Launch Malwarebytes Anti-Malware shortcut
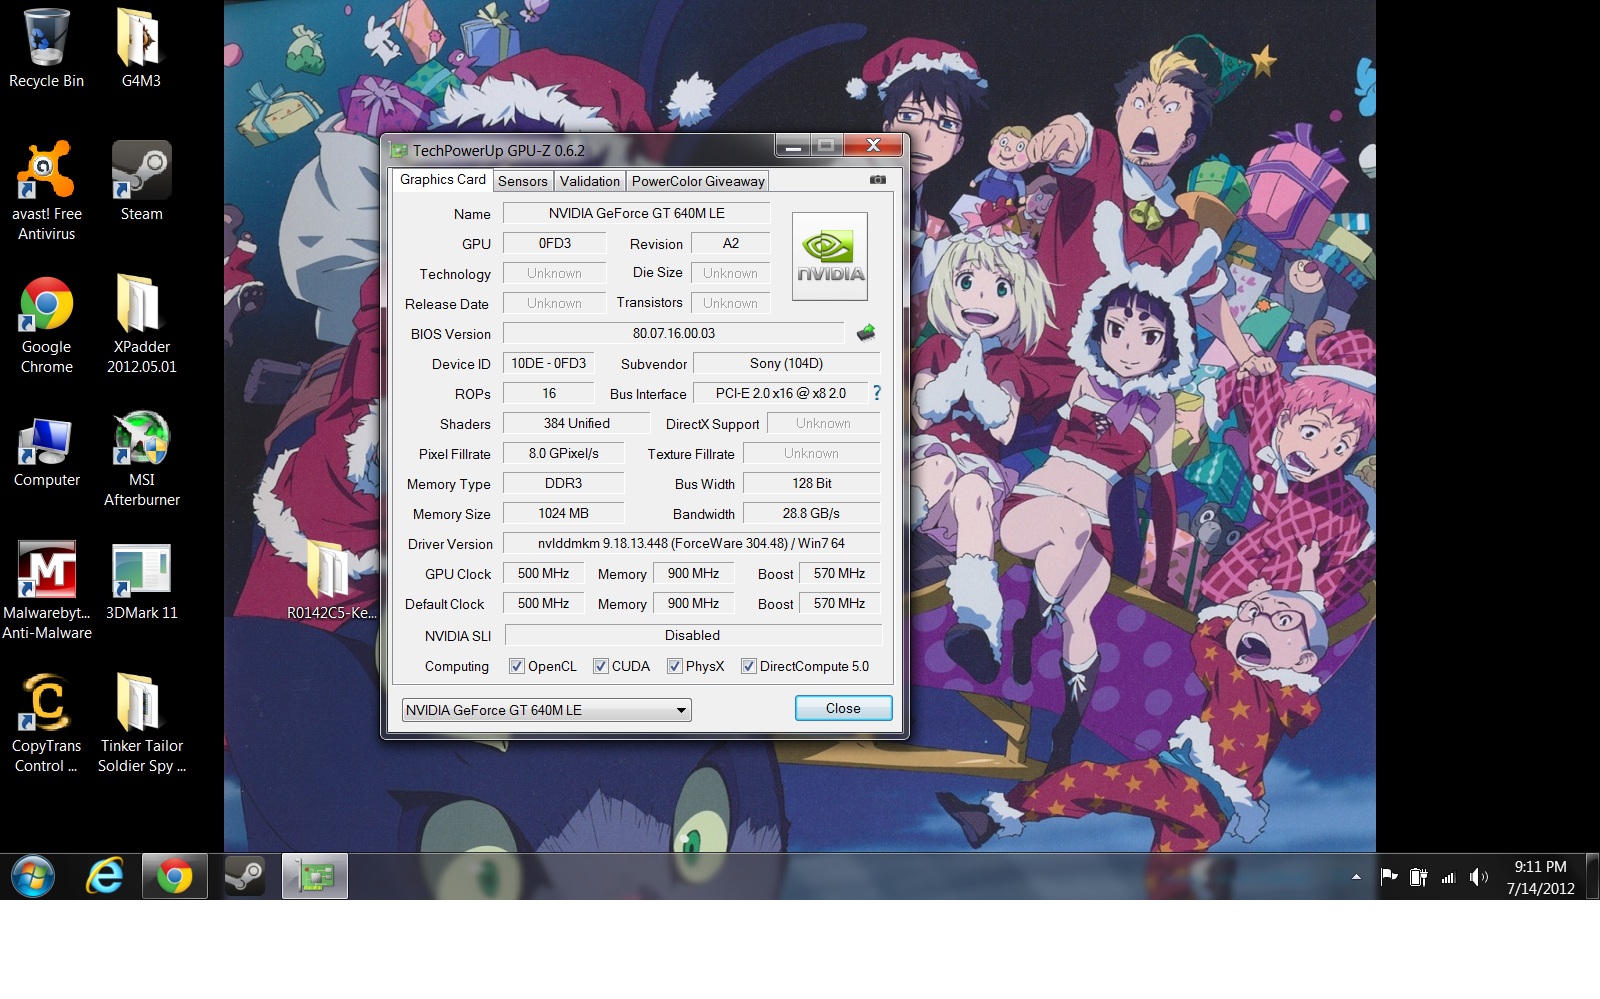1600x999 pixels. 46,590
